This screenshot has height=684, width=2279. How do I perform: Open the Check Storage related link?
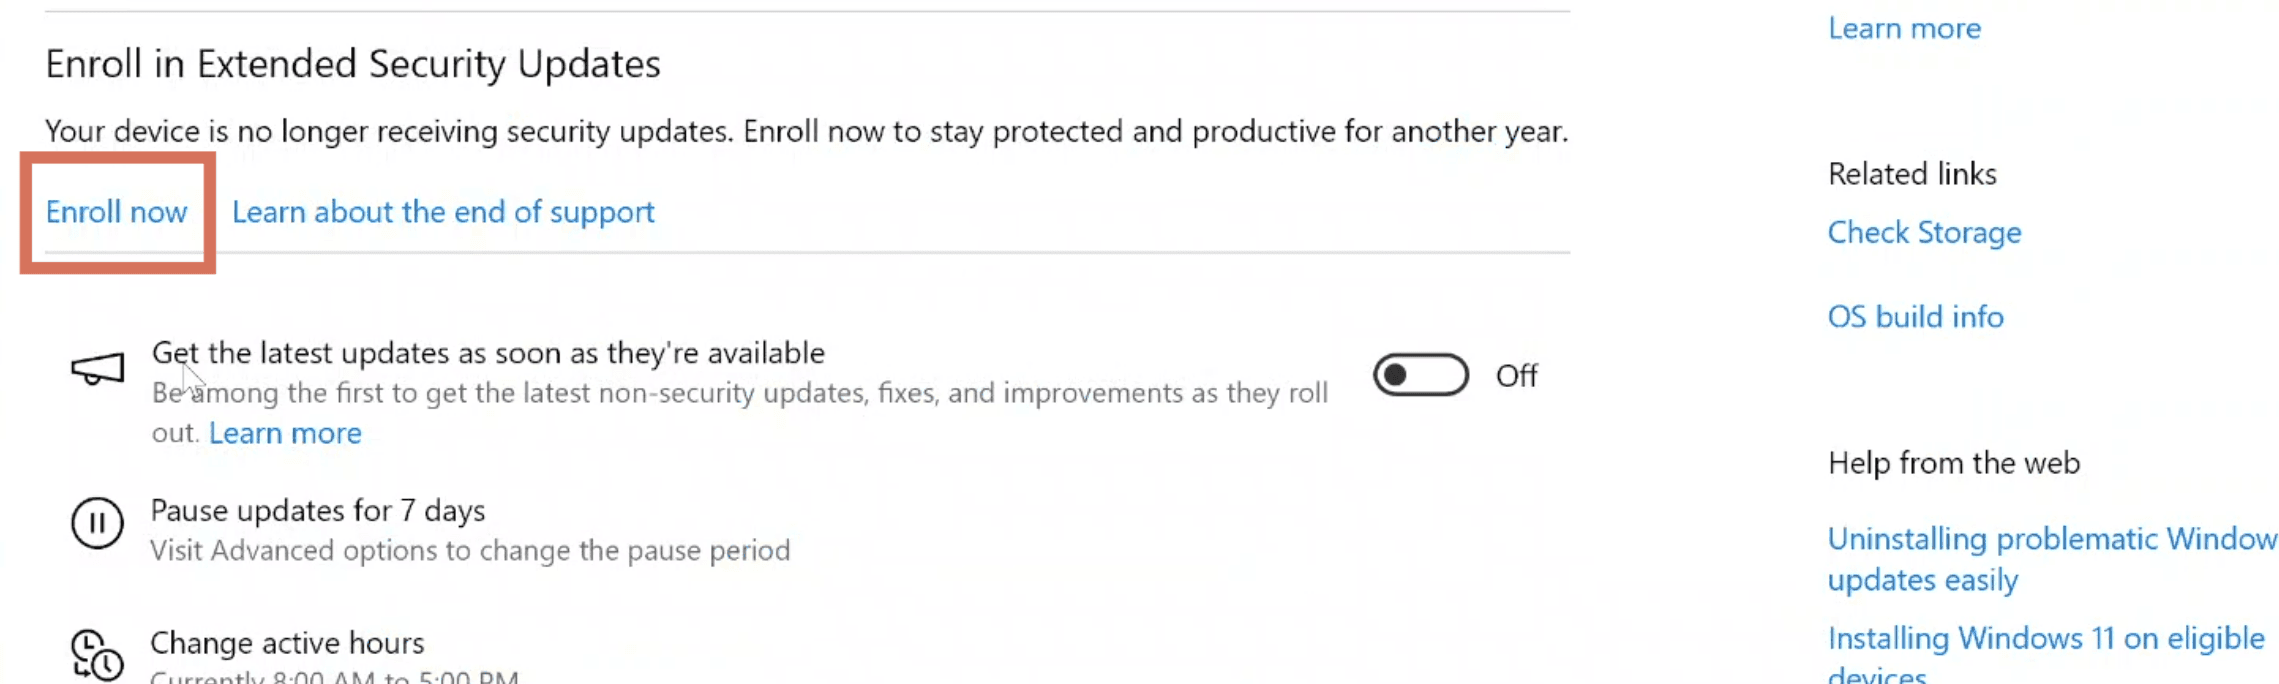pos(1924,233)
